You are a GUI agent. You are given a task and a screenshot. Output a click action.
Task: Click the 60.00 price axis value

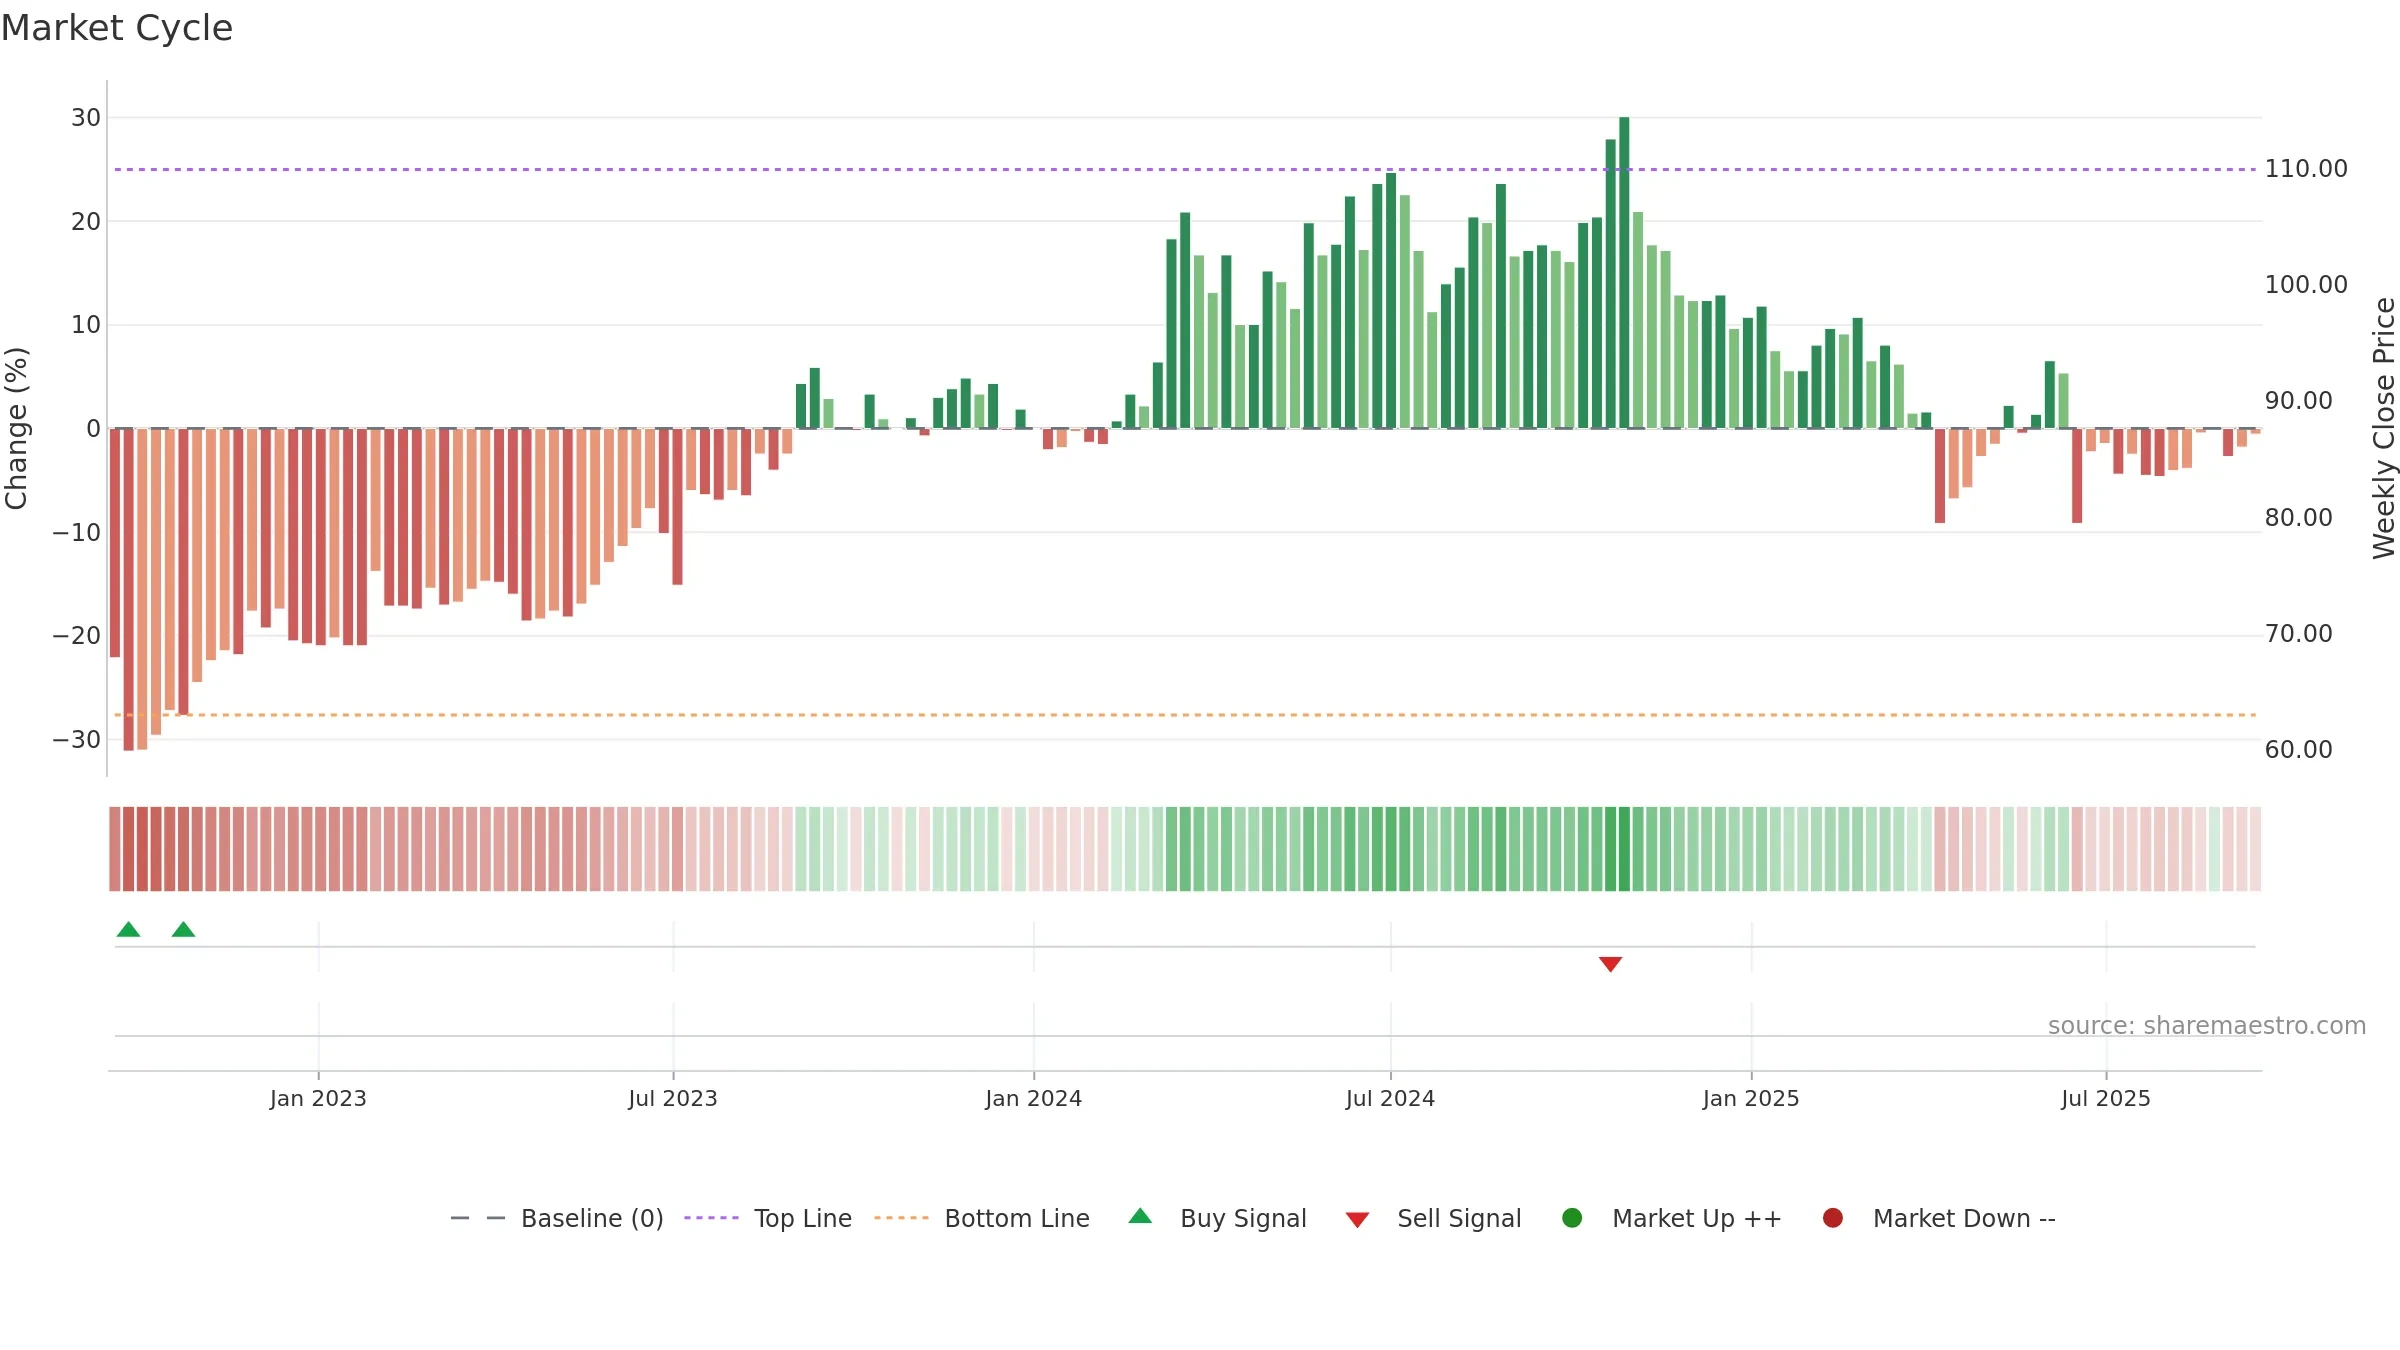click(x=2298, y=750)
